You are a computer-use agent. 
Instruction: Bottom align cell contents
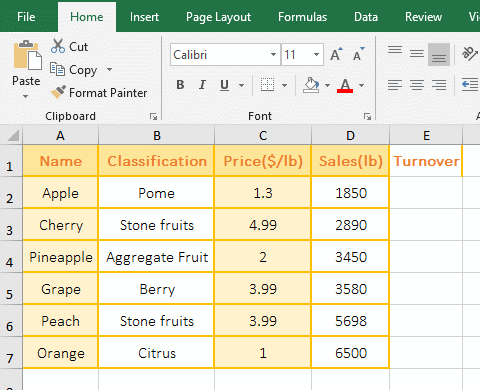tap(439, 54)
